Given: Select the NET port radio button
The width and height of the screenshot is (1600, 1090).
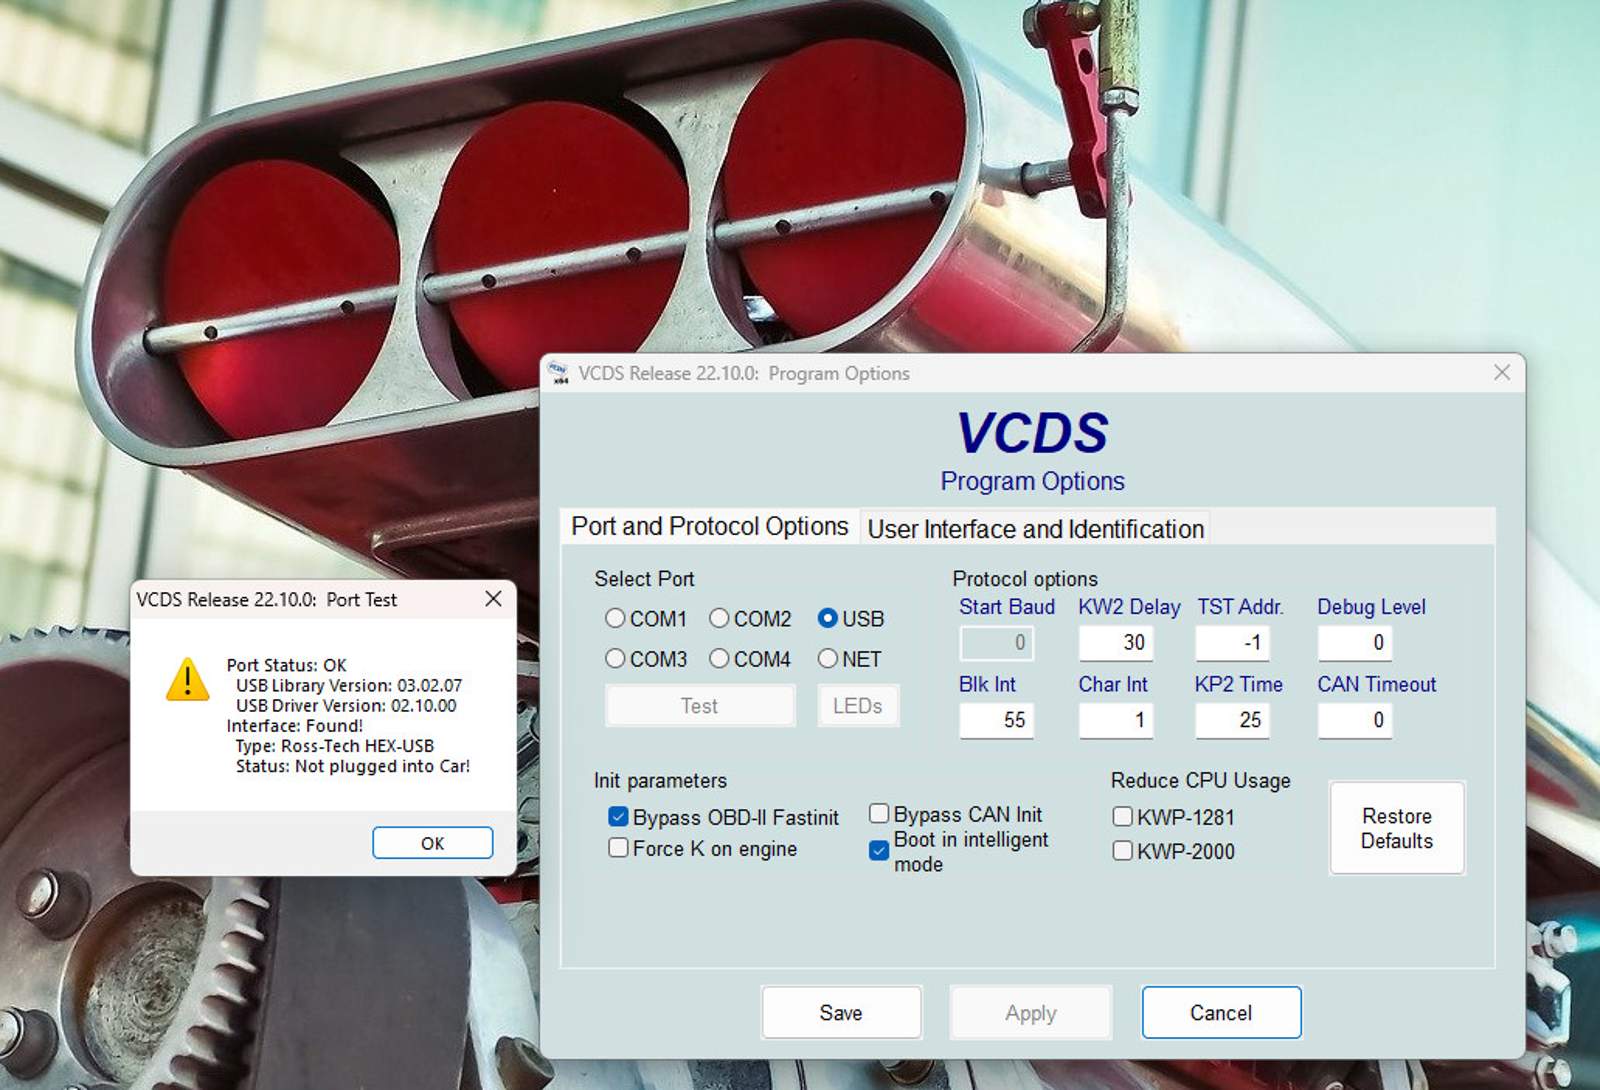Looking at the screenshot, I should click(827, 658).
